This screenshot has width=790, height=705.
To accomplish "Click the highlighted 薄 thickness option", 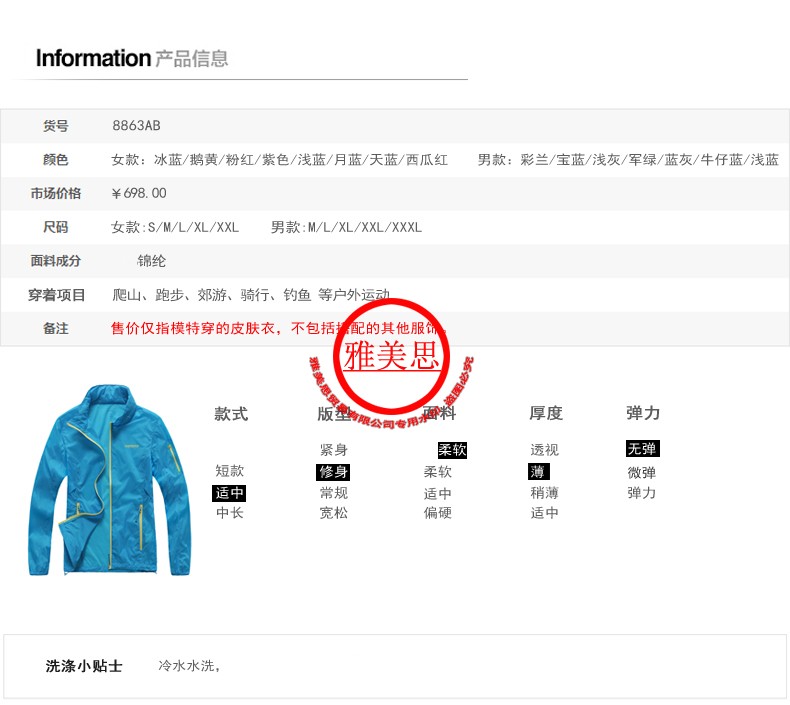I will [x=539, y=472].
